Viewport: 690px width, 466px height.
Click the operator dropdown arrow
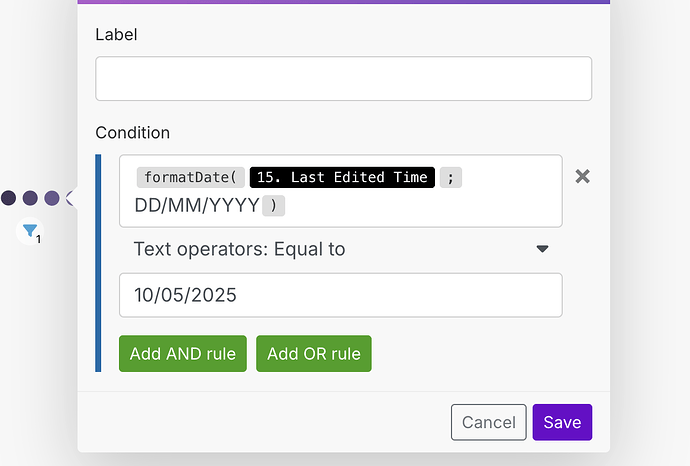(x=542, y=249)
